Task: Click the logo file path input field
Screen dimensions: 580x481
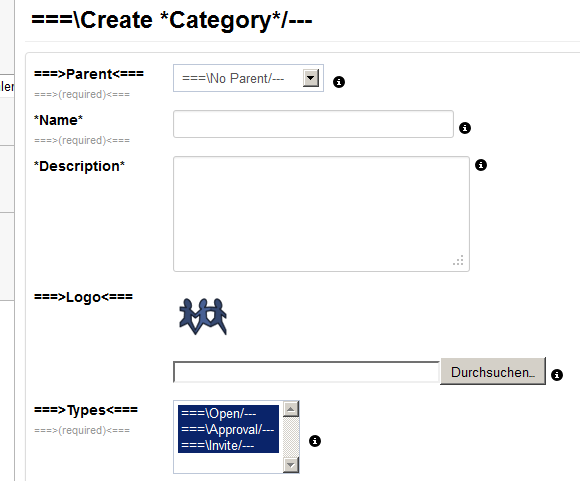Action: point(306,372)
